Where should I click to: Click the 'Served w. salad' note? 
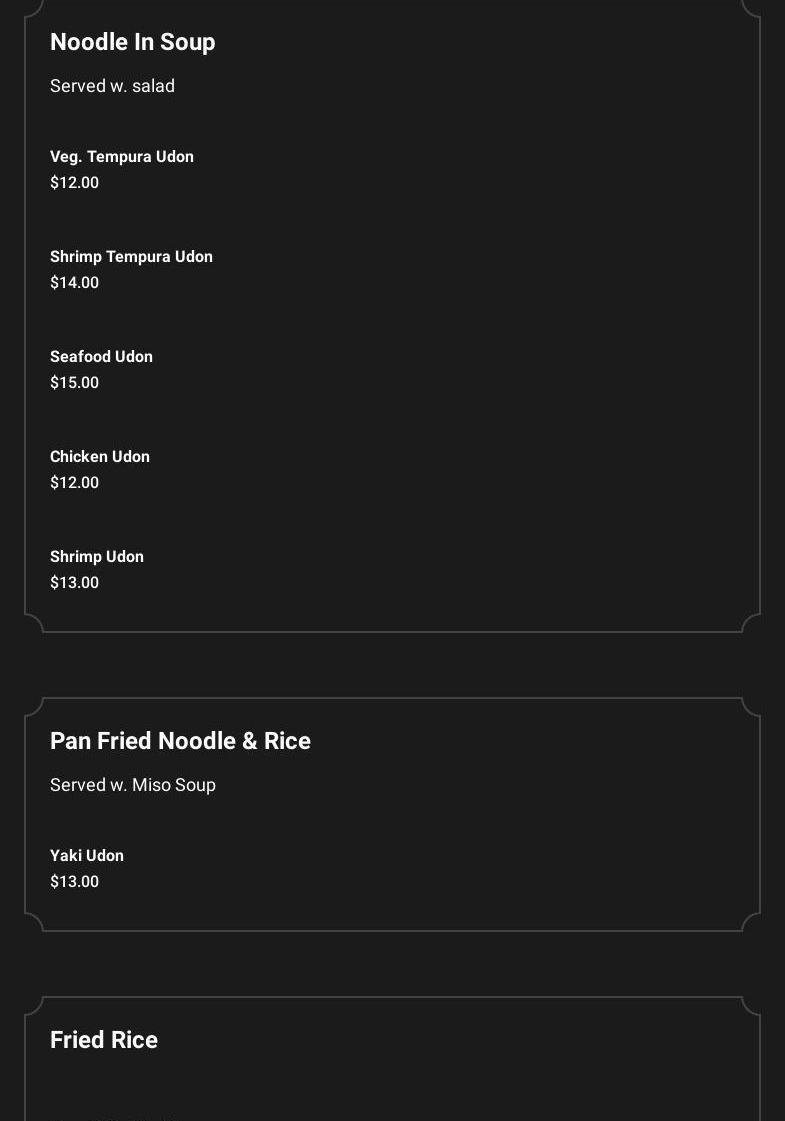pos(112,86)
